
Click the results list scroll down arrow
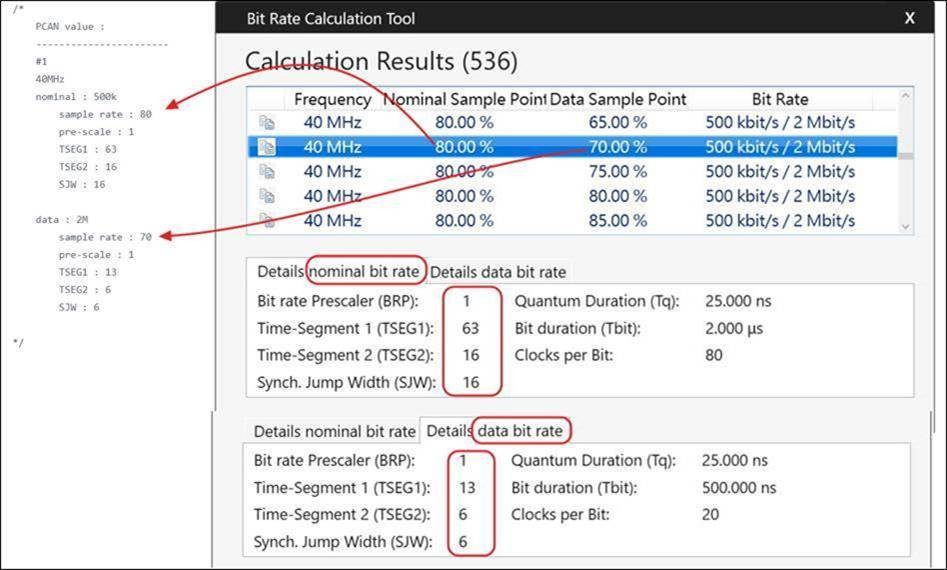click(x=905, y=226)
